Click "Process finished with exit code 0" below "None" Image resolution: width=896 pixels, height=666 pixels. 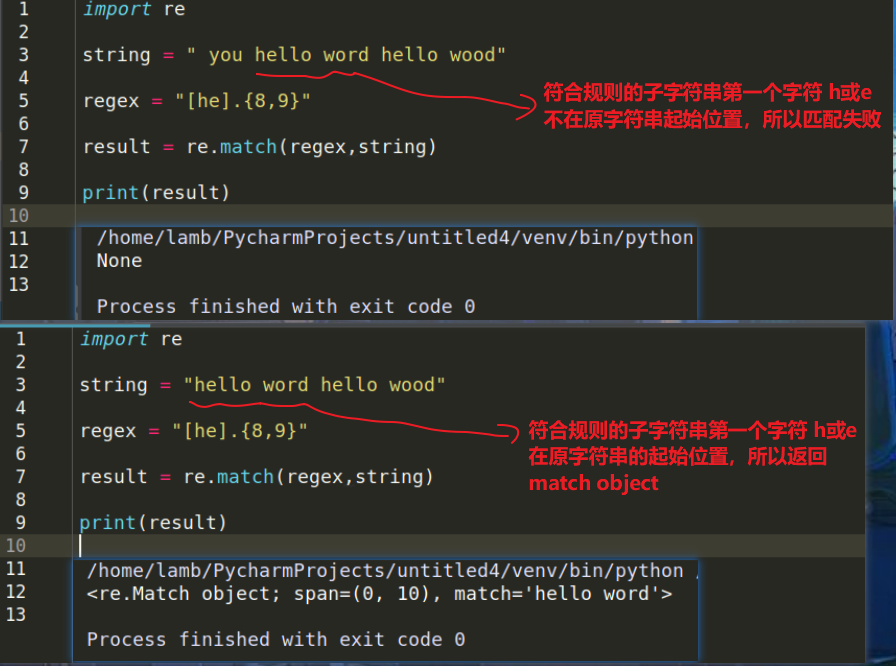click(286, 307)
